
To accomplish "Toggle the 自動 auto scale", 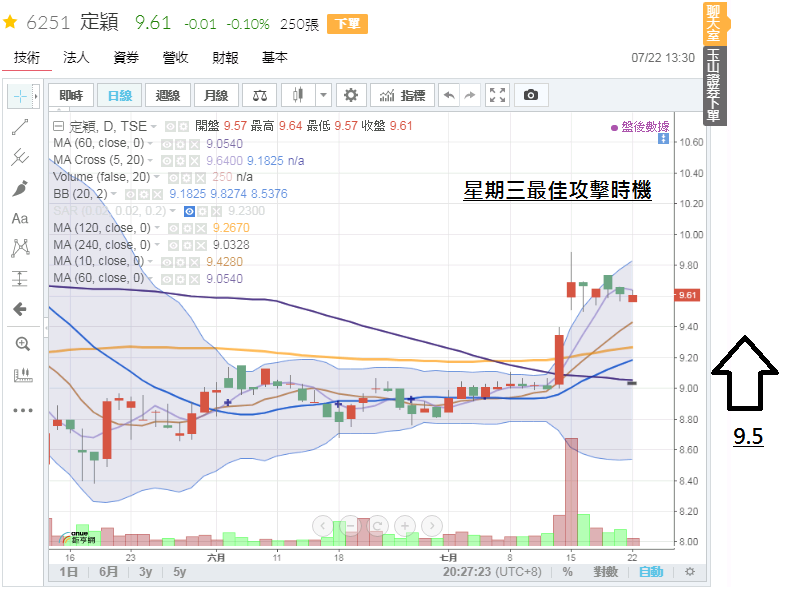I will pos(651,572).
